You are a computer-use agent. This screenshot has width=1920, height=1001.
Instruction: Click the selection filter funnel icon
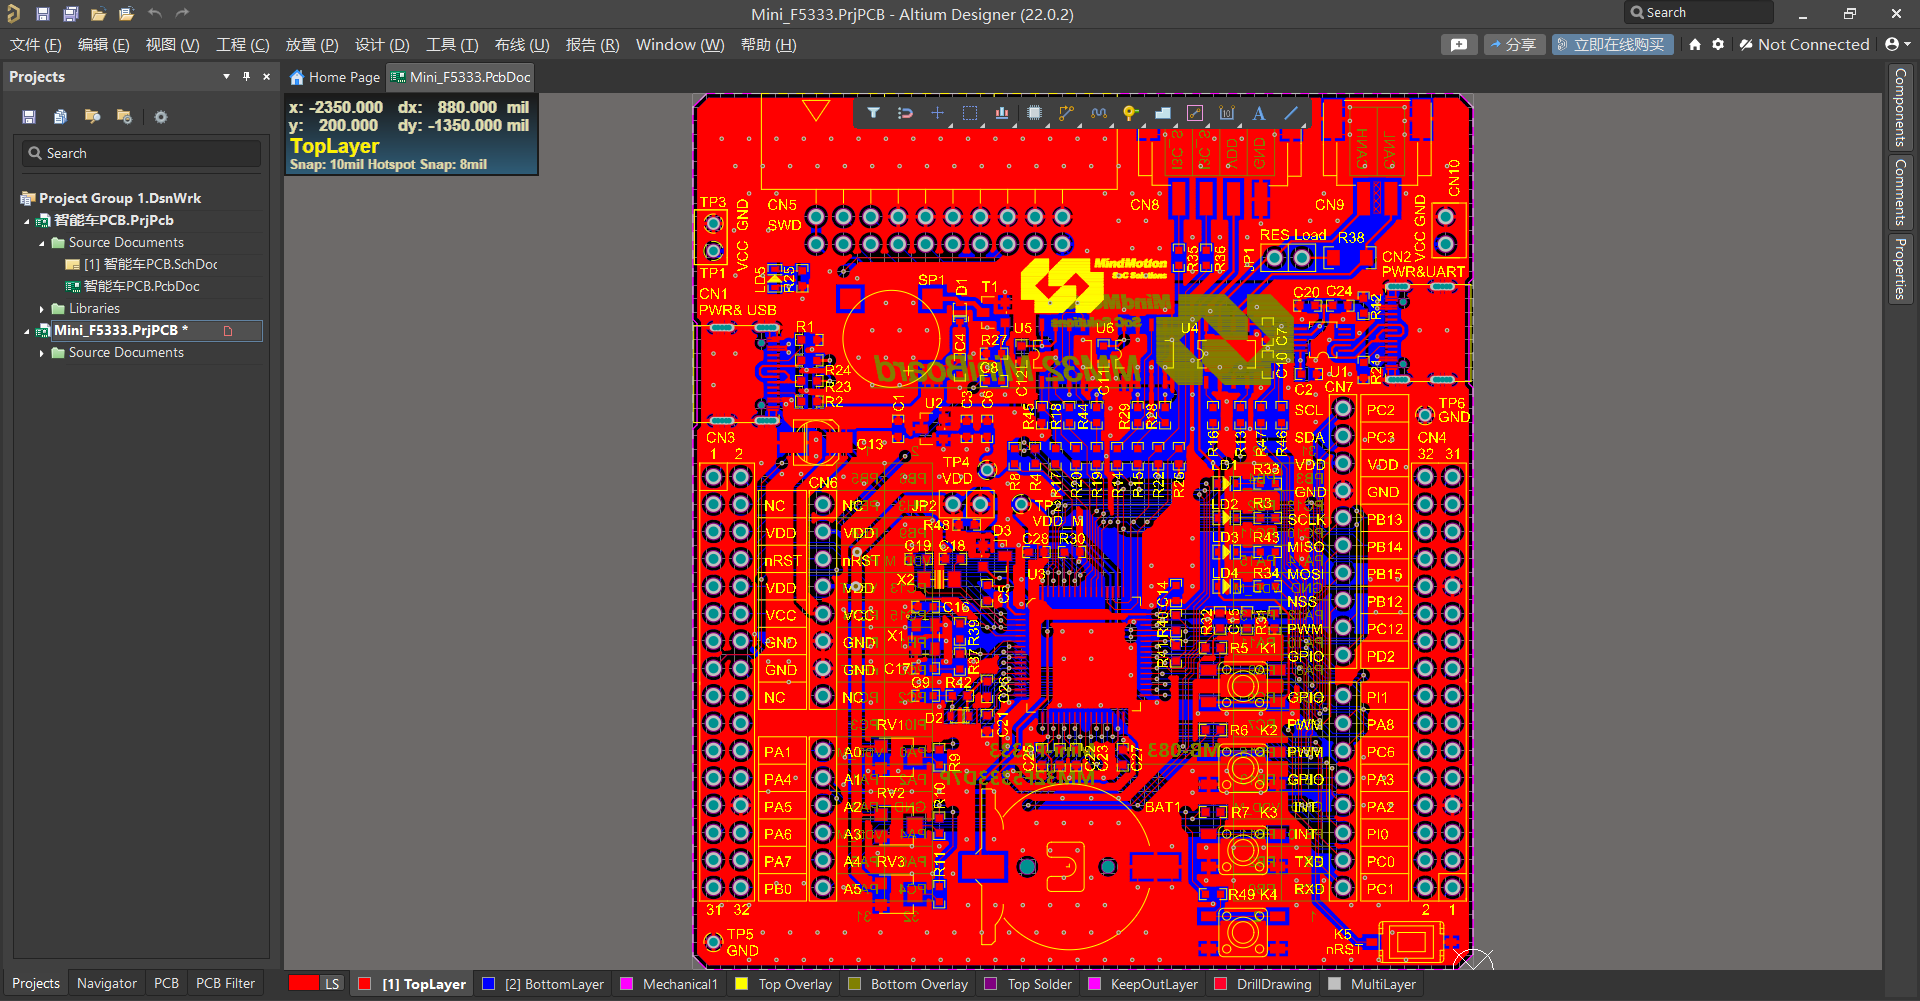click(873, 113)
